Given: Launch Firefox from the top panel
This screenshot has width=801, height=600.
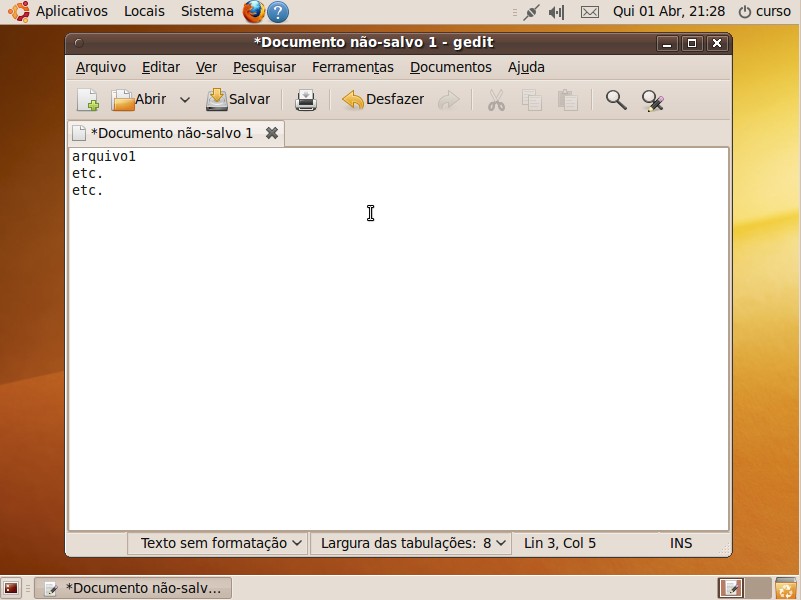Looking at the screenshot, I should (x=254, y=12).
